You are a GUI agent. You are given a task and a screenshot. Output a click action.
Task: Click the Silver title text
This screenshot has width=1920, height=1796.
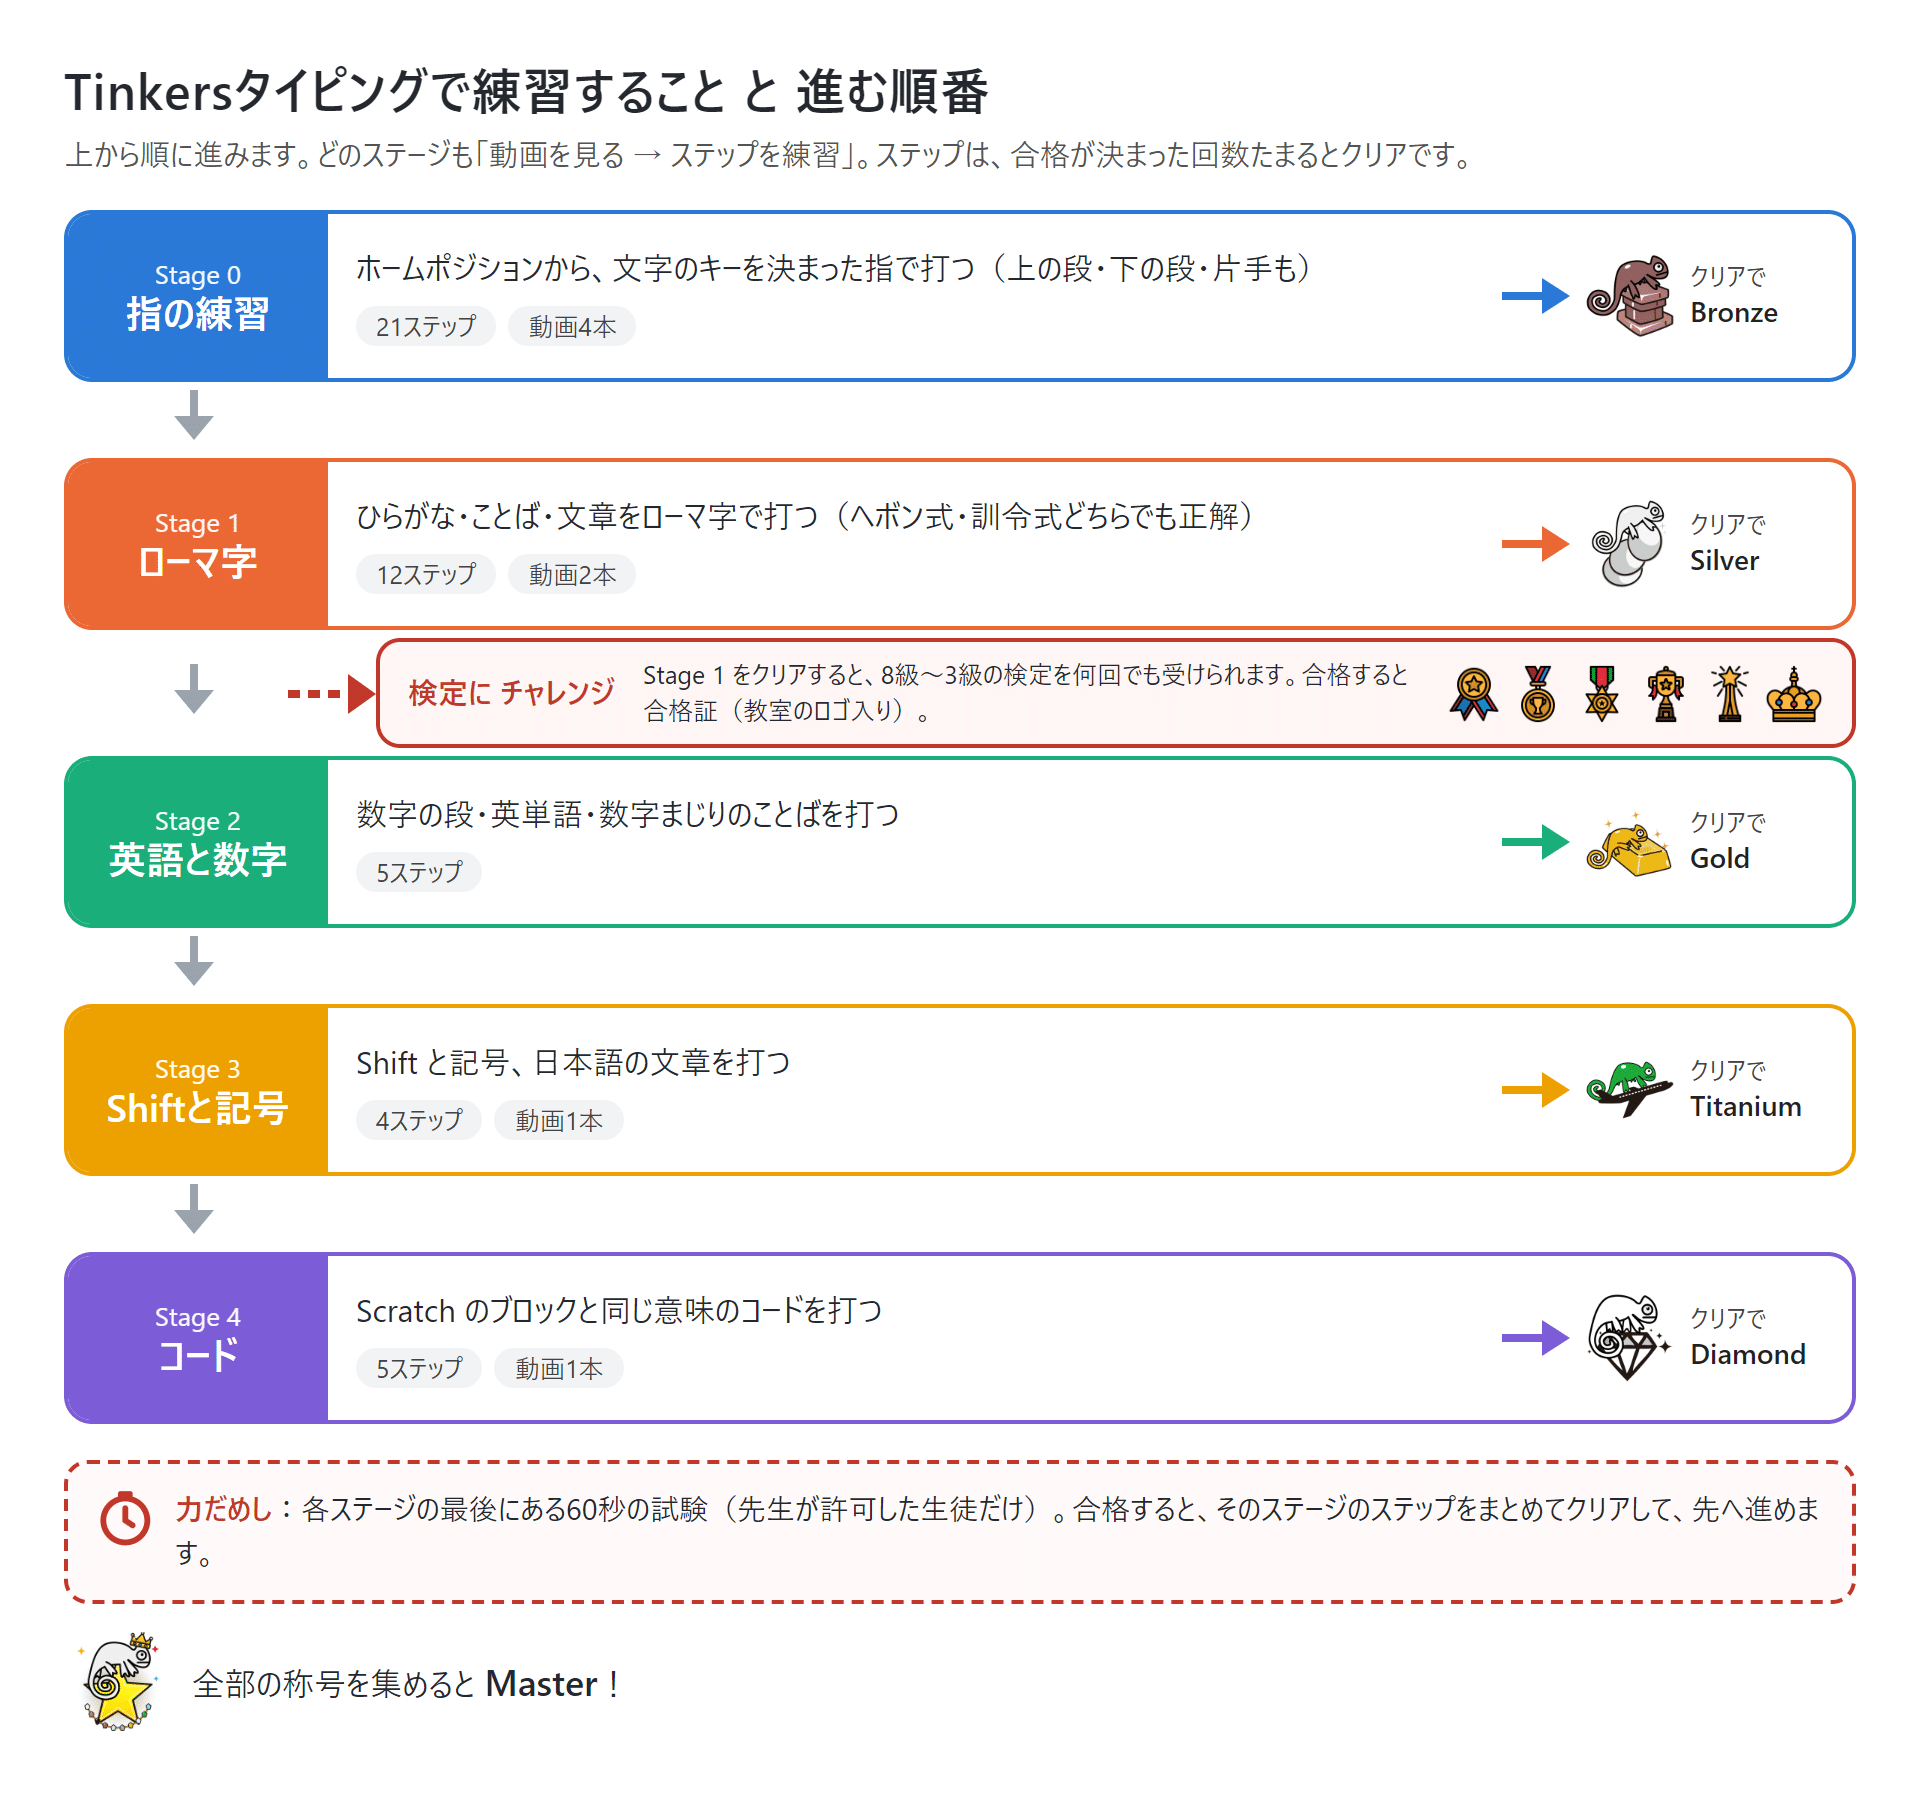coord(1724,561)
